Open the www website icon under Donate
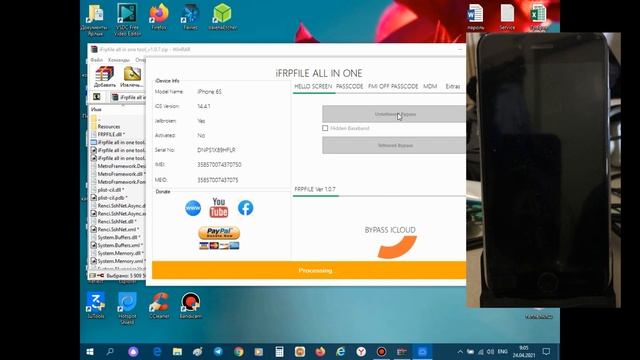The image size is (640, 360). 193,208
